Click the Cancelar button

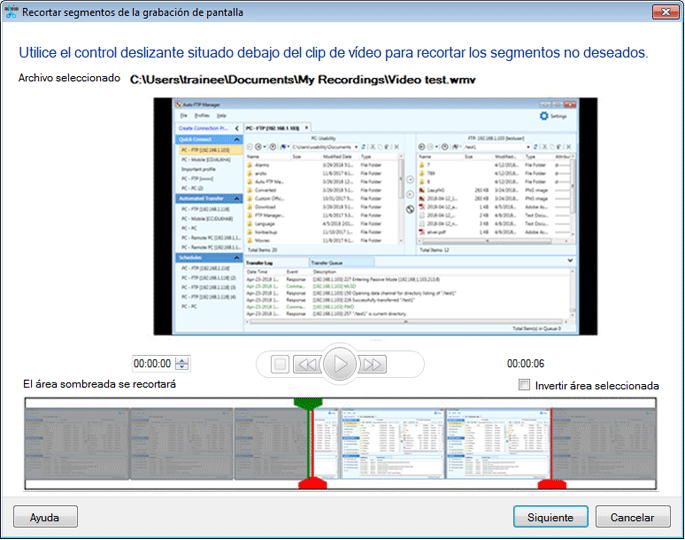click(x=632, y=517)
